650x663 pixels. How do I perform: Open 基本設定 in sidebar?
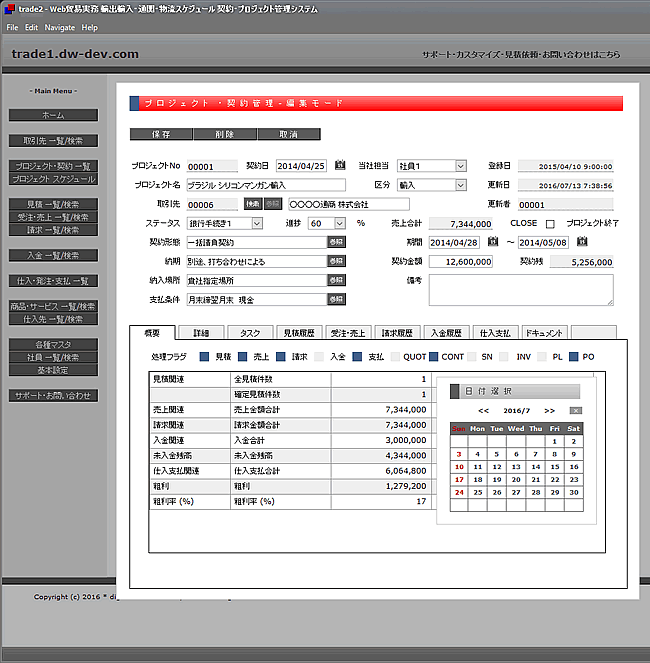pyautogui.click(x=53, y=370)
